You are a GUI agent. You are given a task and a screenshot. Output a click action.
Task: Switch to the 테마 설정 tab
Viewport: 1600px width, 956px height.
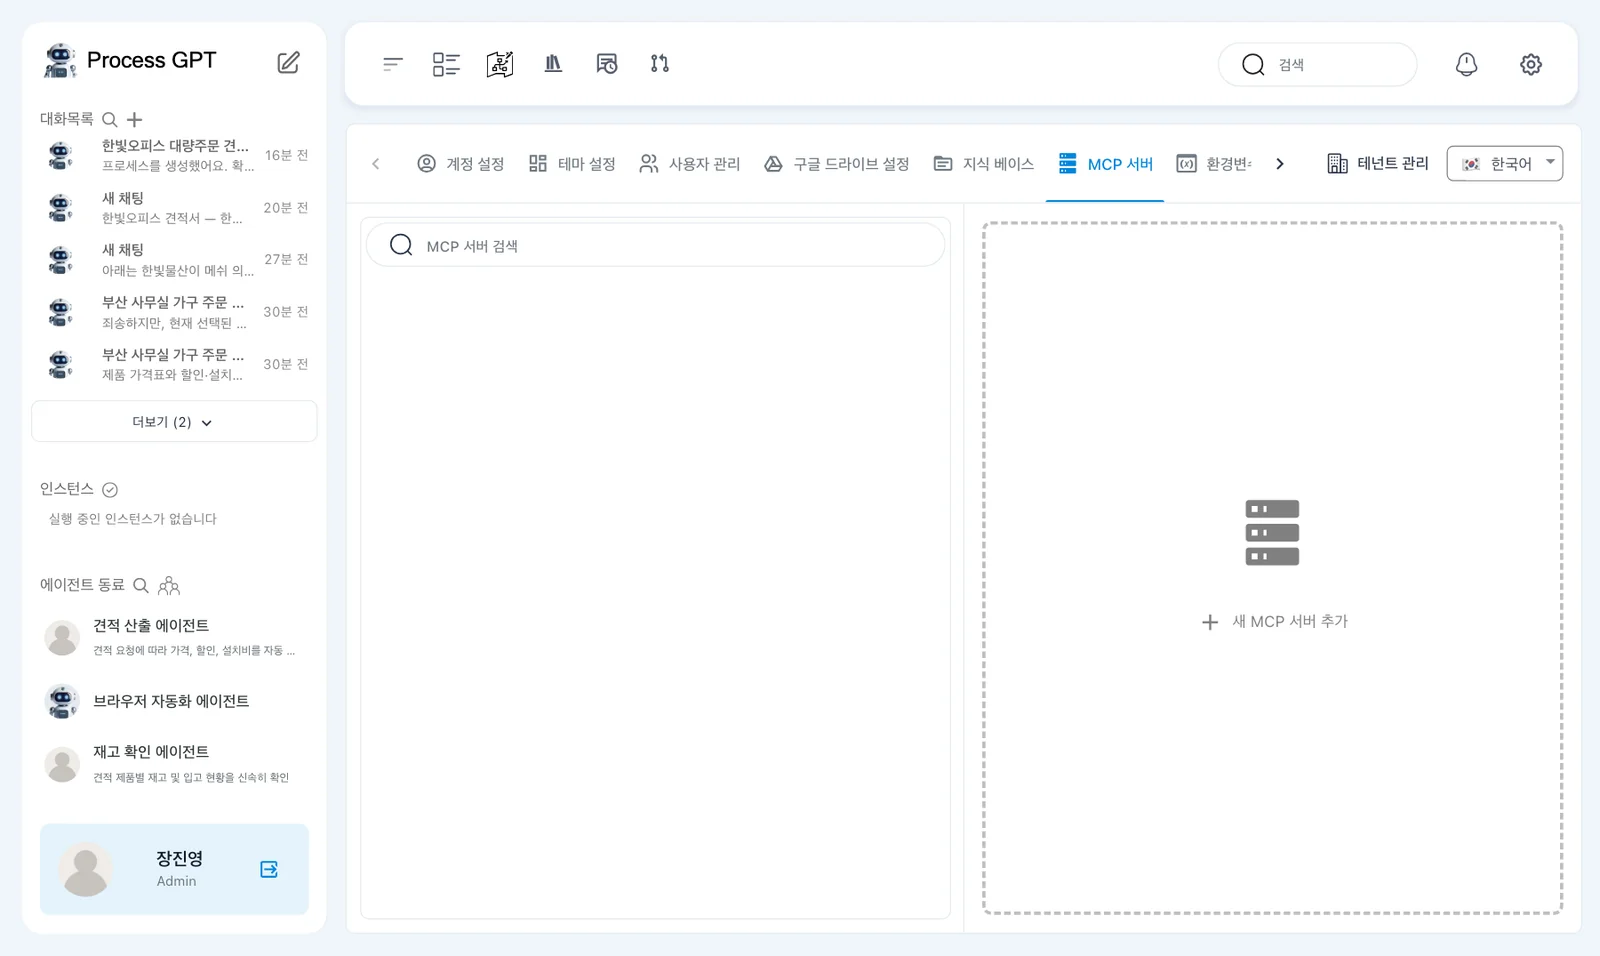tap(572, 164)
